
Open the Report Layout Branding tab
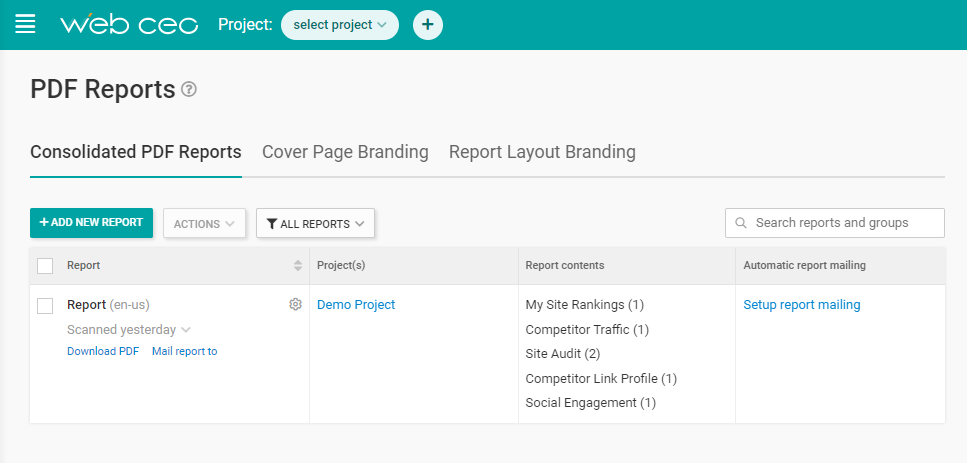542,152
